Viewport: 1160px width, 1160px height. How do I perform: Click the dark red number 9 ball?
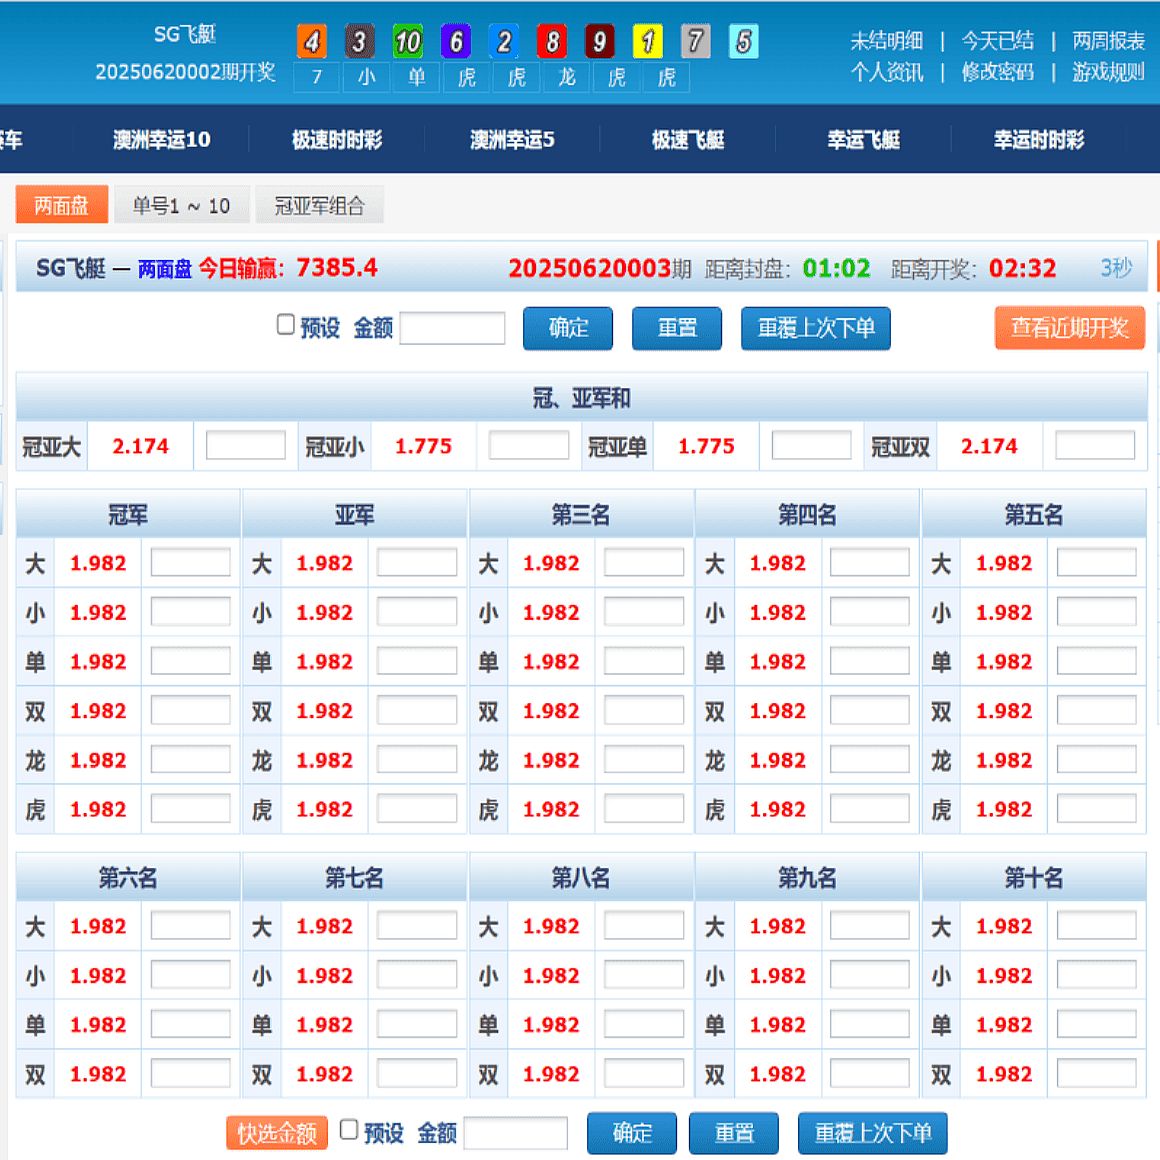600,41
